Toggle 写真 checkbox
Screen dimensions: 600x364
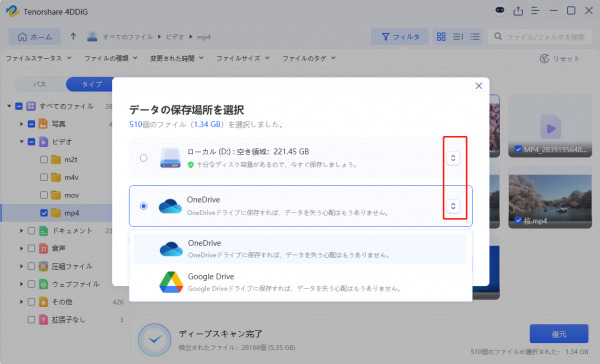click(31, 124)
